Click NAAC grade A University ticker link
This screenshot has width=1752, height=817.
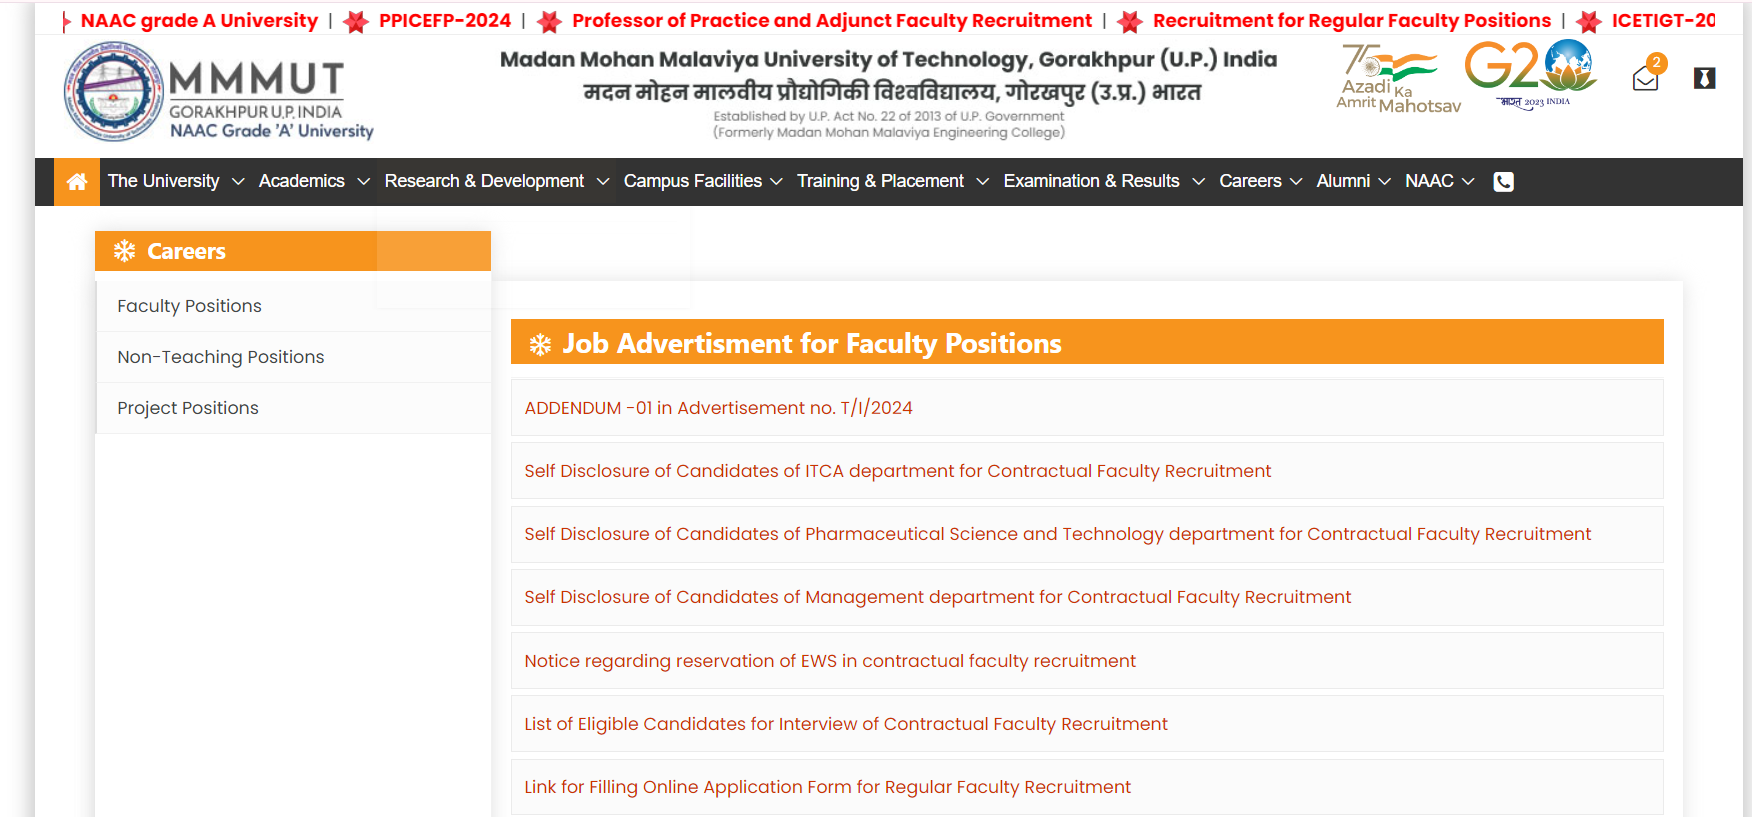[199, 21]
